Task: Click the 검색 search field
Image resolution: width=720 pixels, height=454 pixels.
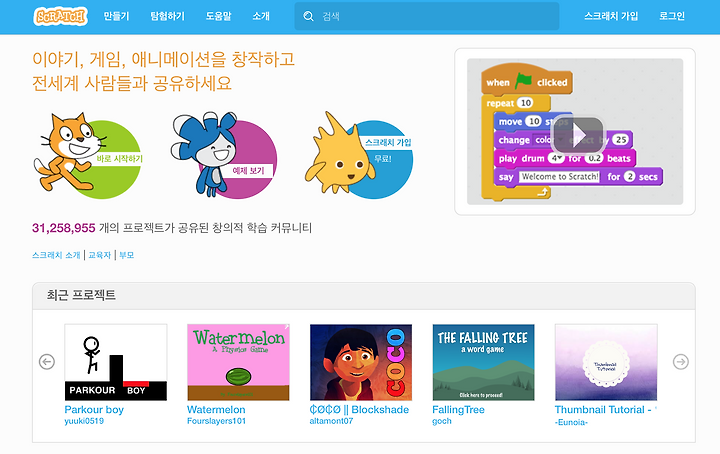Action: point(427,17)
